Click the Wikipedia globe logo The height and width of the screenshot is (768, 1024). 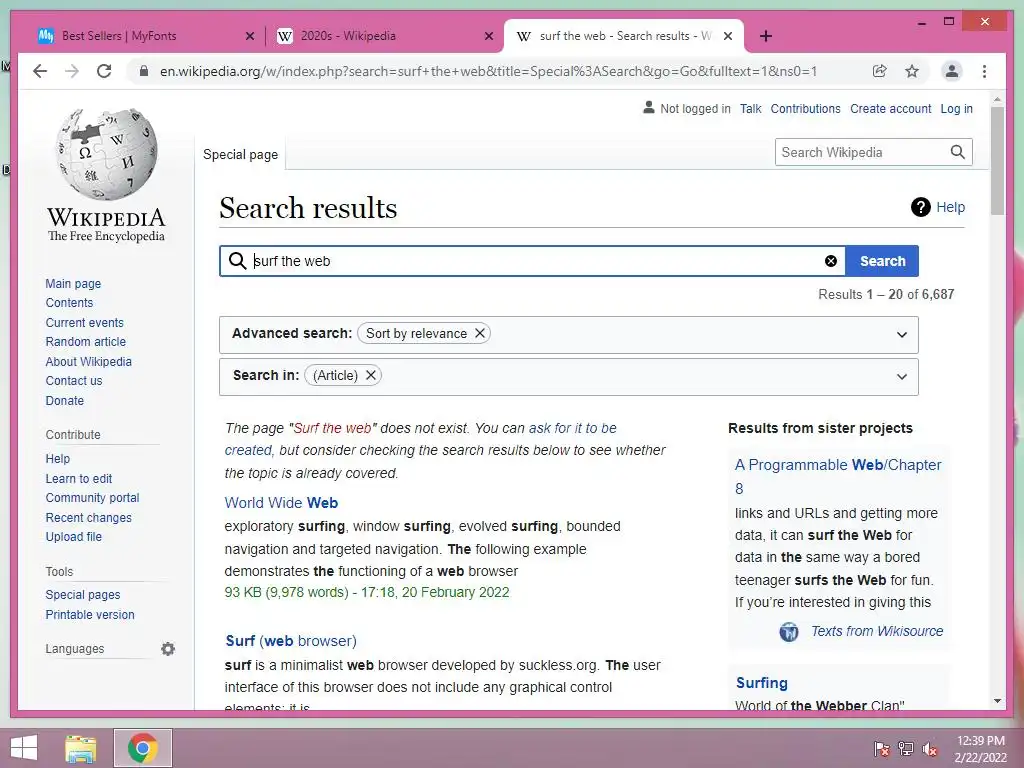pyautogui.click(x=106, y=154)
